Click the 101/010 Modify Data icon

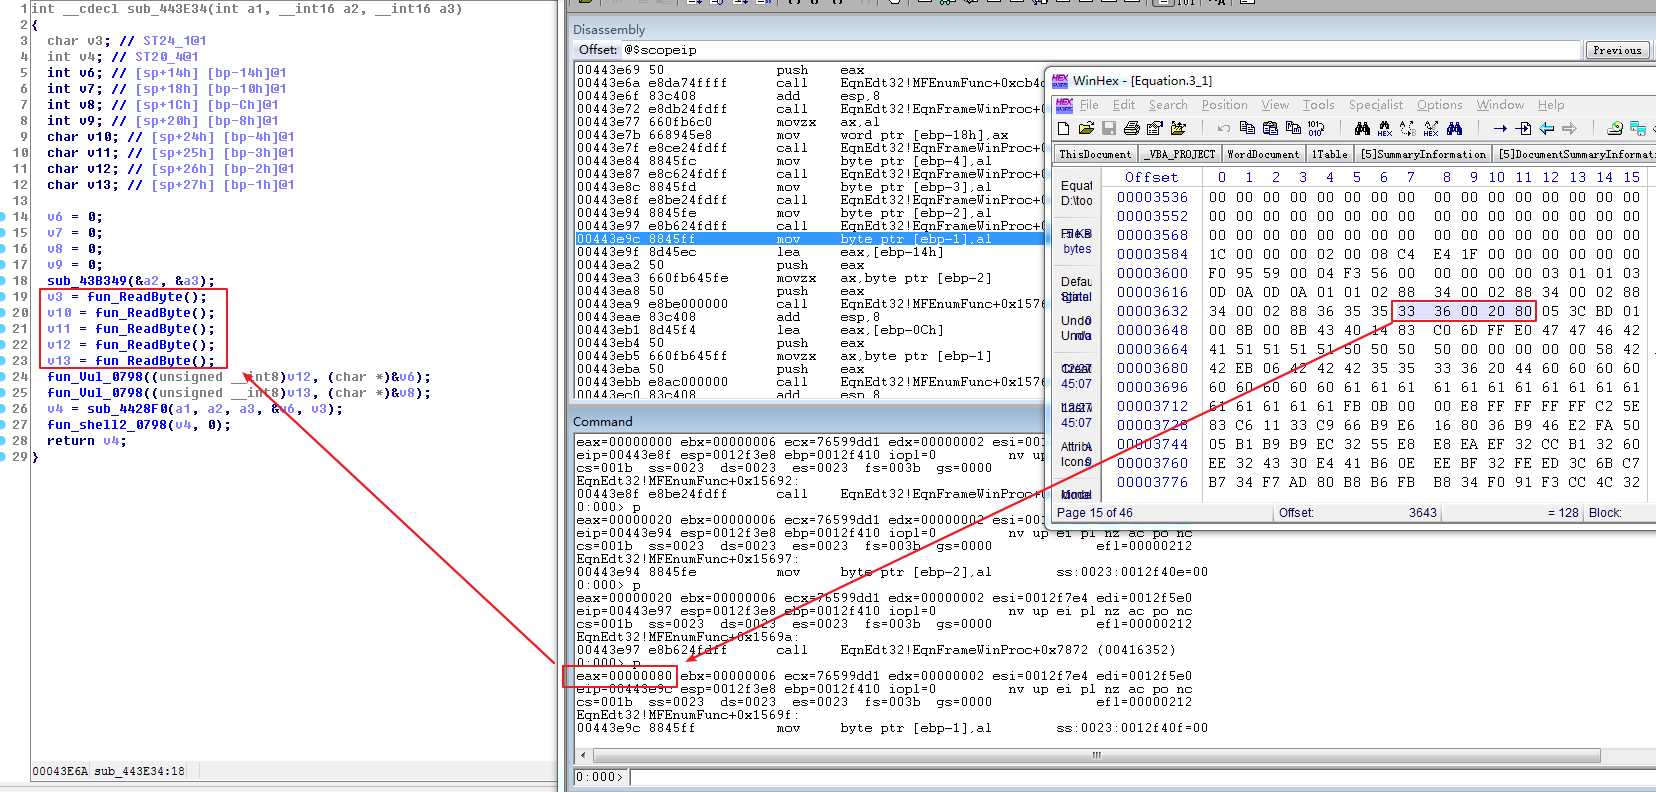[1316, 128]
